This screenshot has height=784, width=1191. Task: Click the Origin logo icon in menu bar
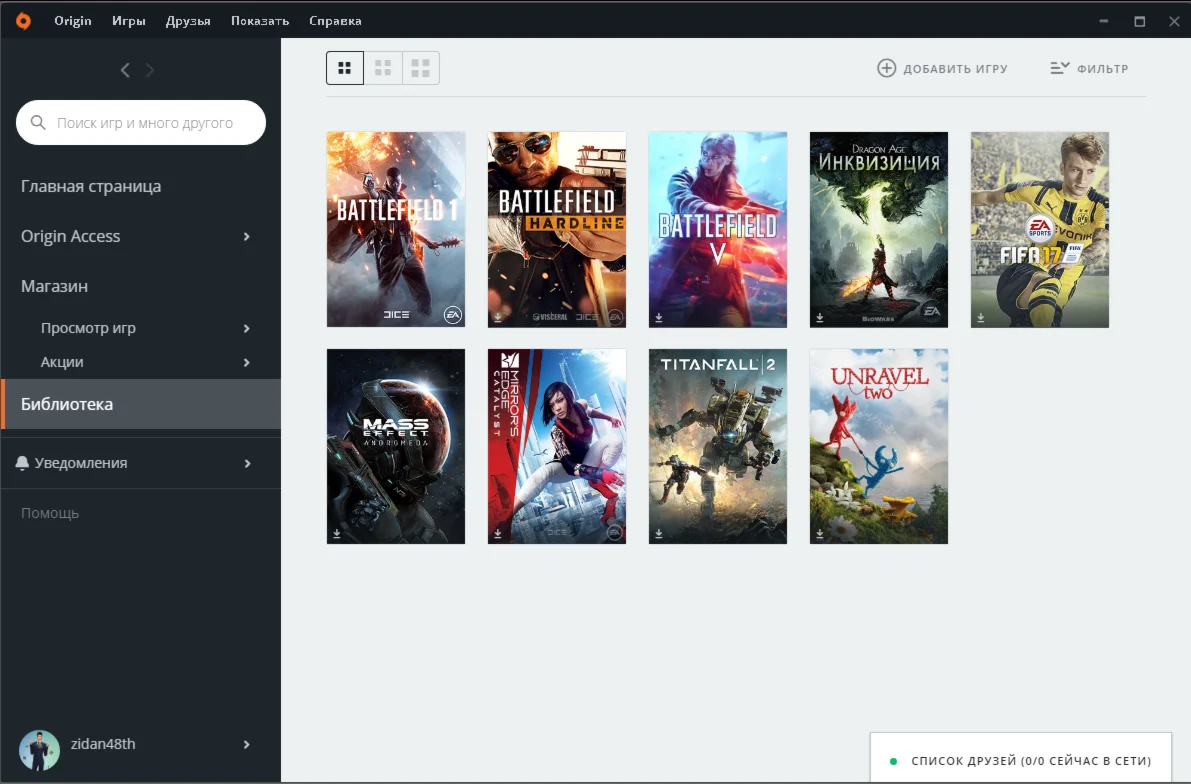[x=22, y=20]
